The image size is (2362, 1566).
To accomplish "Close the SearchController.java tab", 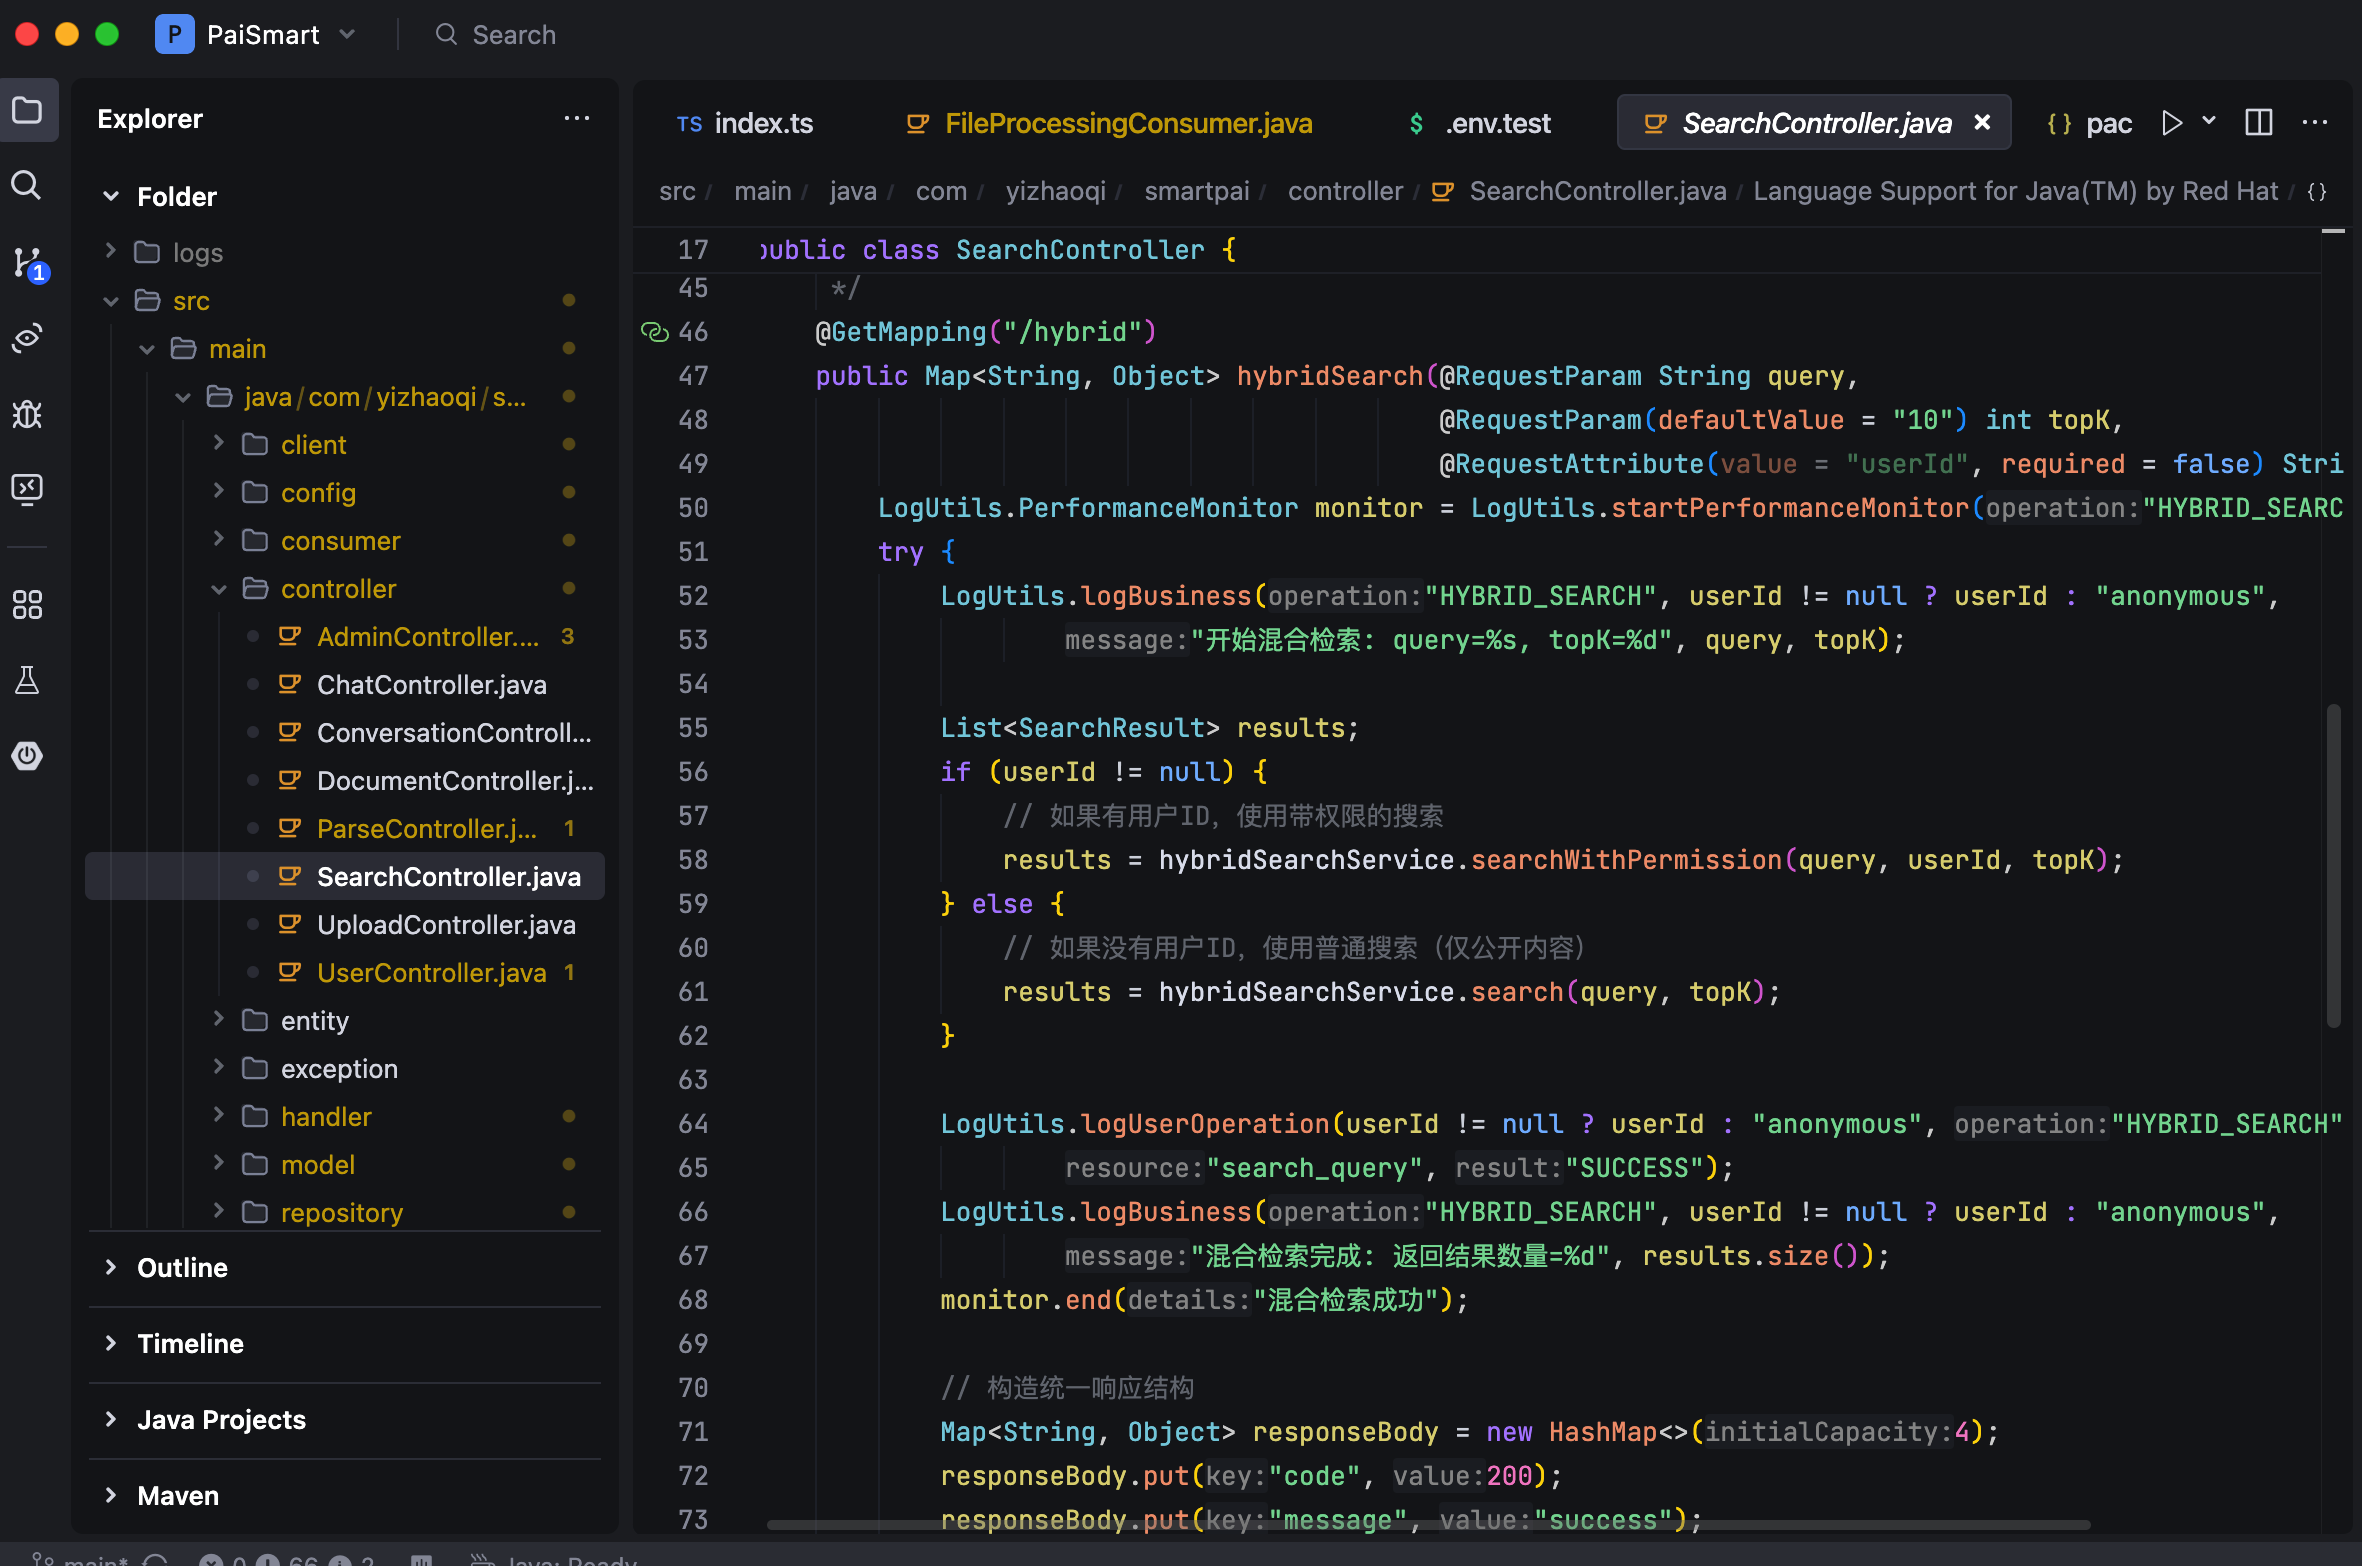I will pyautogui.click(x=1982, y=123).
